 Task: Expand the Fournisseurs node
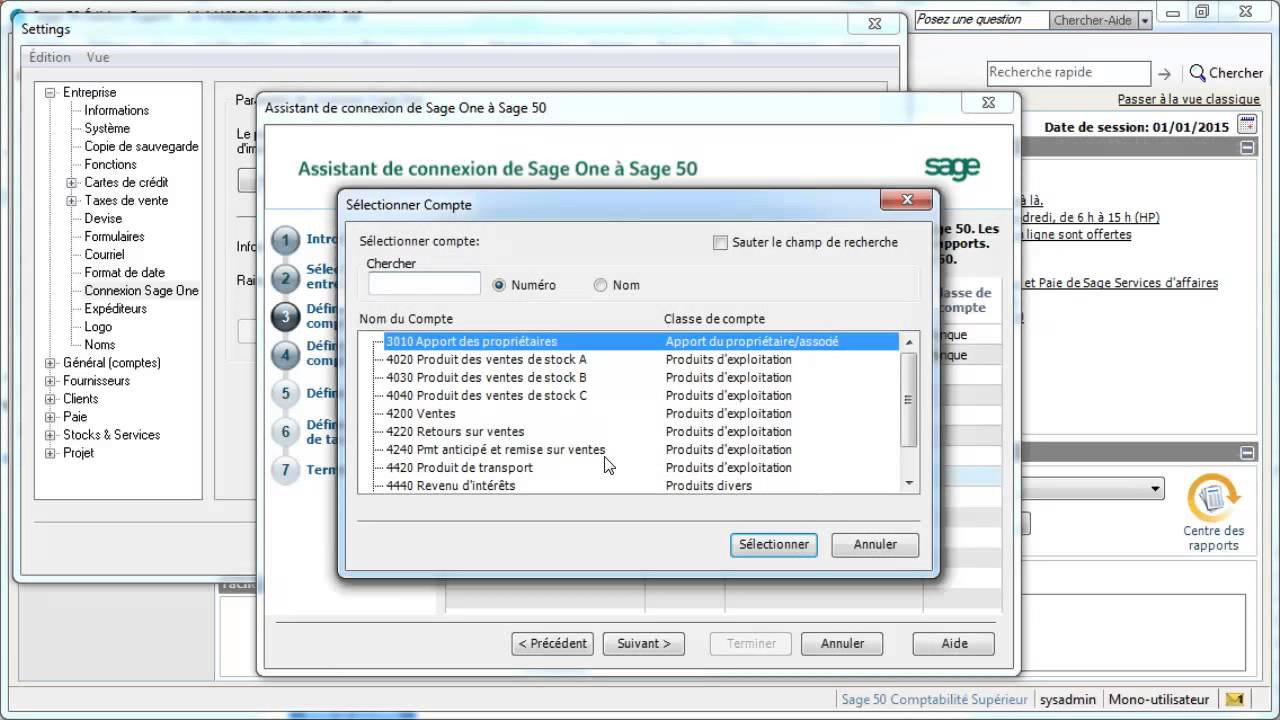[x=50, y=381]
